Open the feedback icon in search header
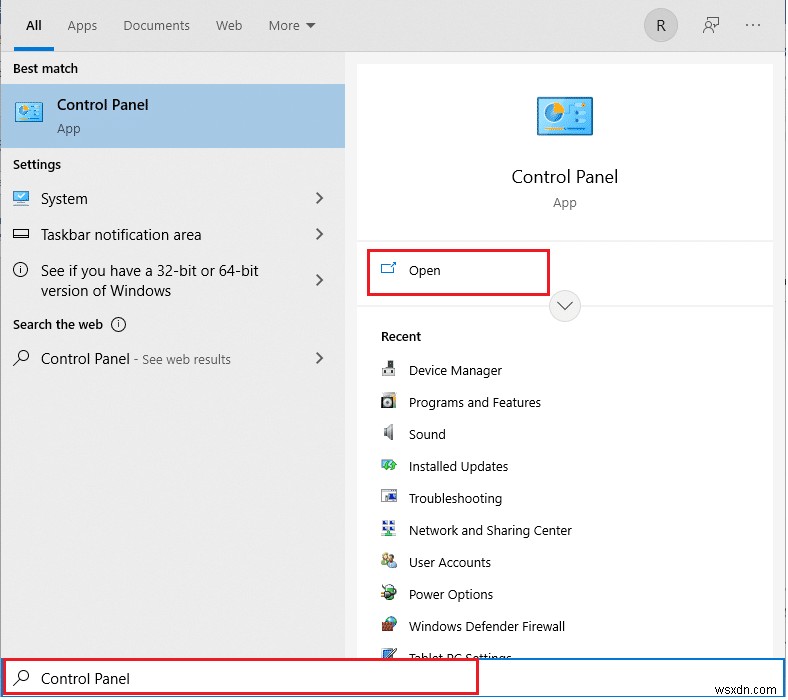This screenshot has height=700, width=788. 711,26
